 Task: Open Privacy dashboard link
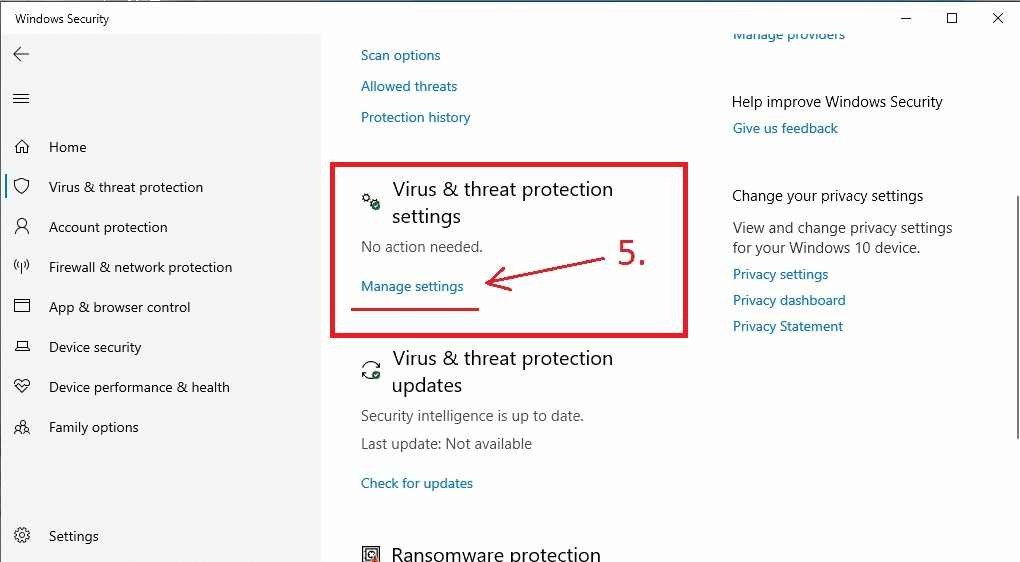pyautogui.click(x=789, y=300)
